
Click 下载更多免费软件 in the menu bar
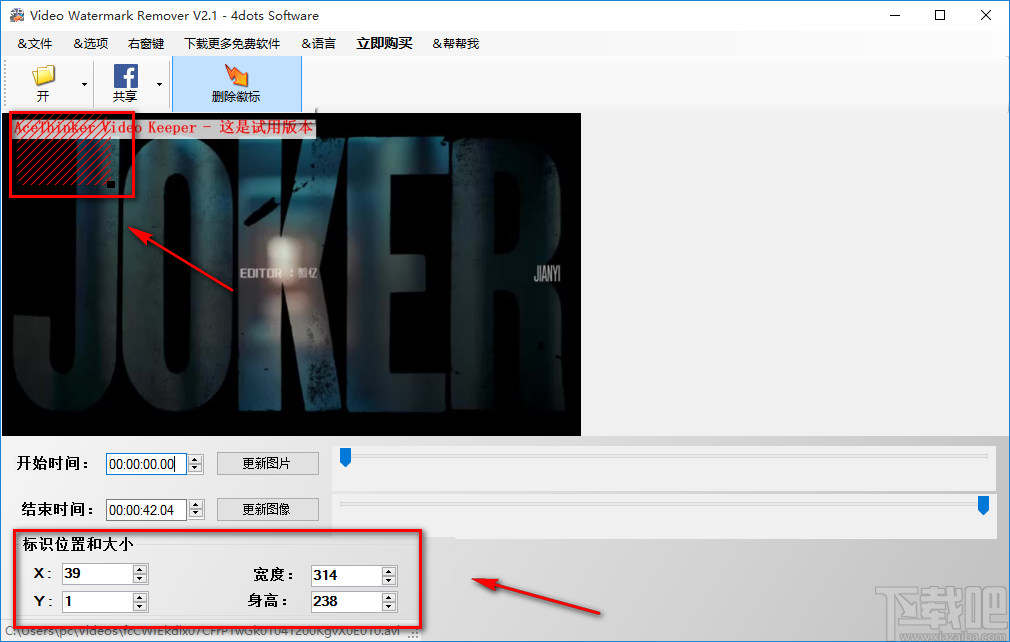[233, 43]
